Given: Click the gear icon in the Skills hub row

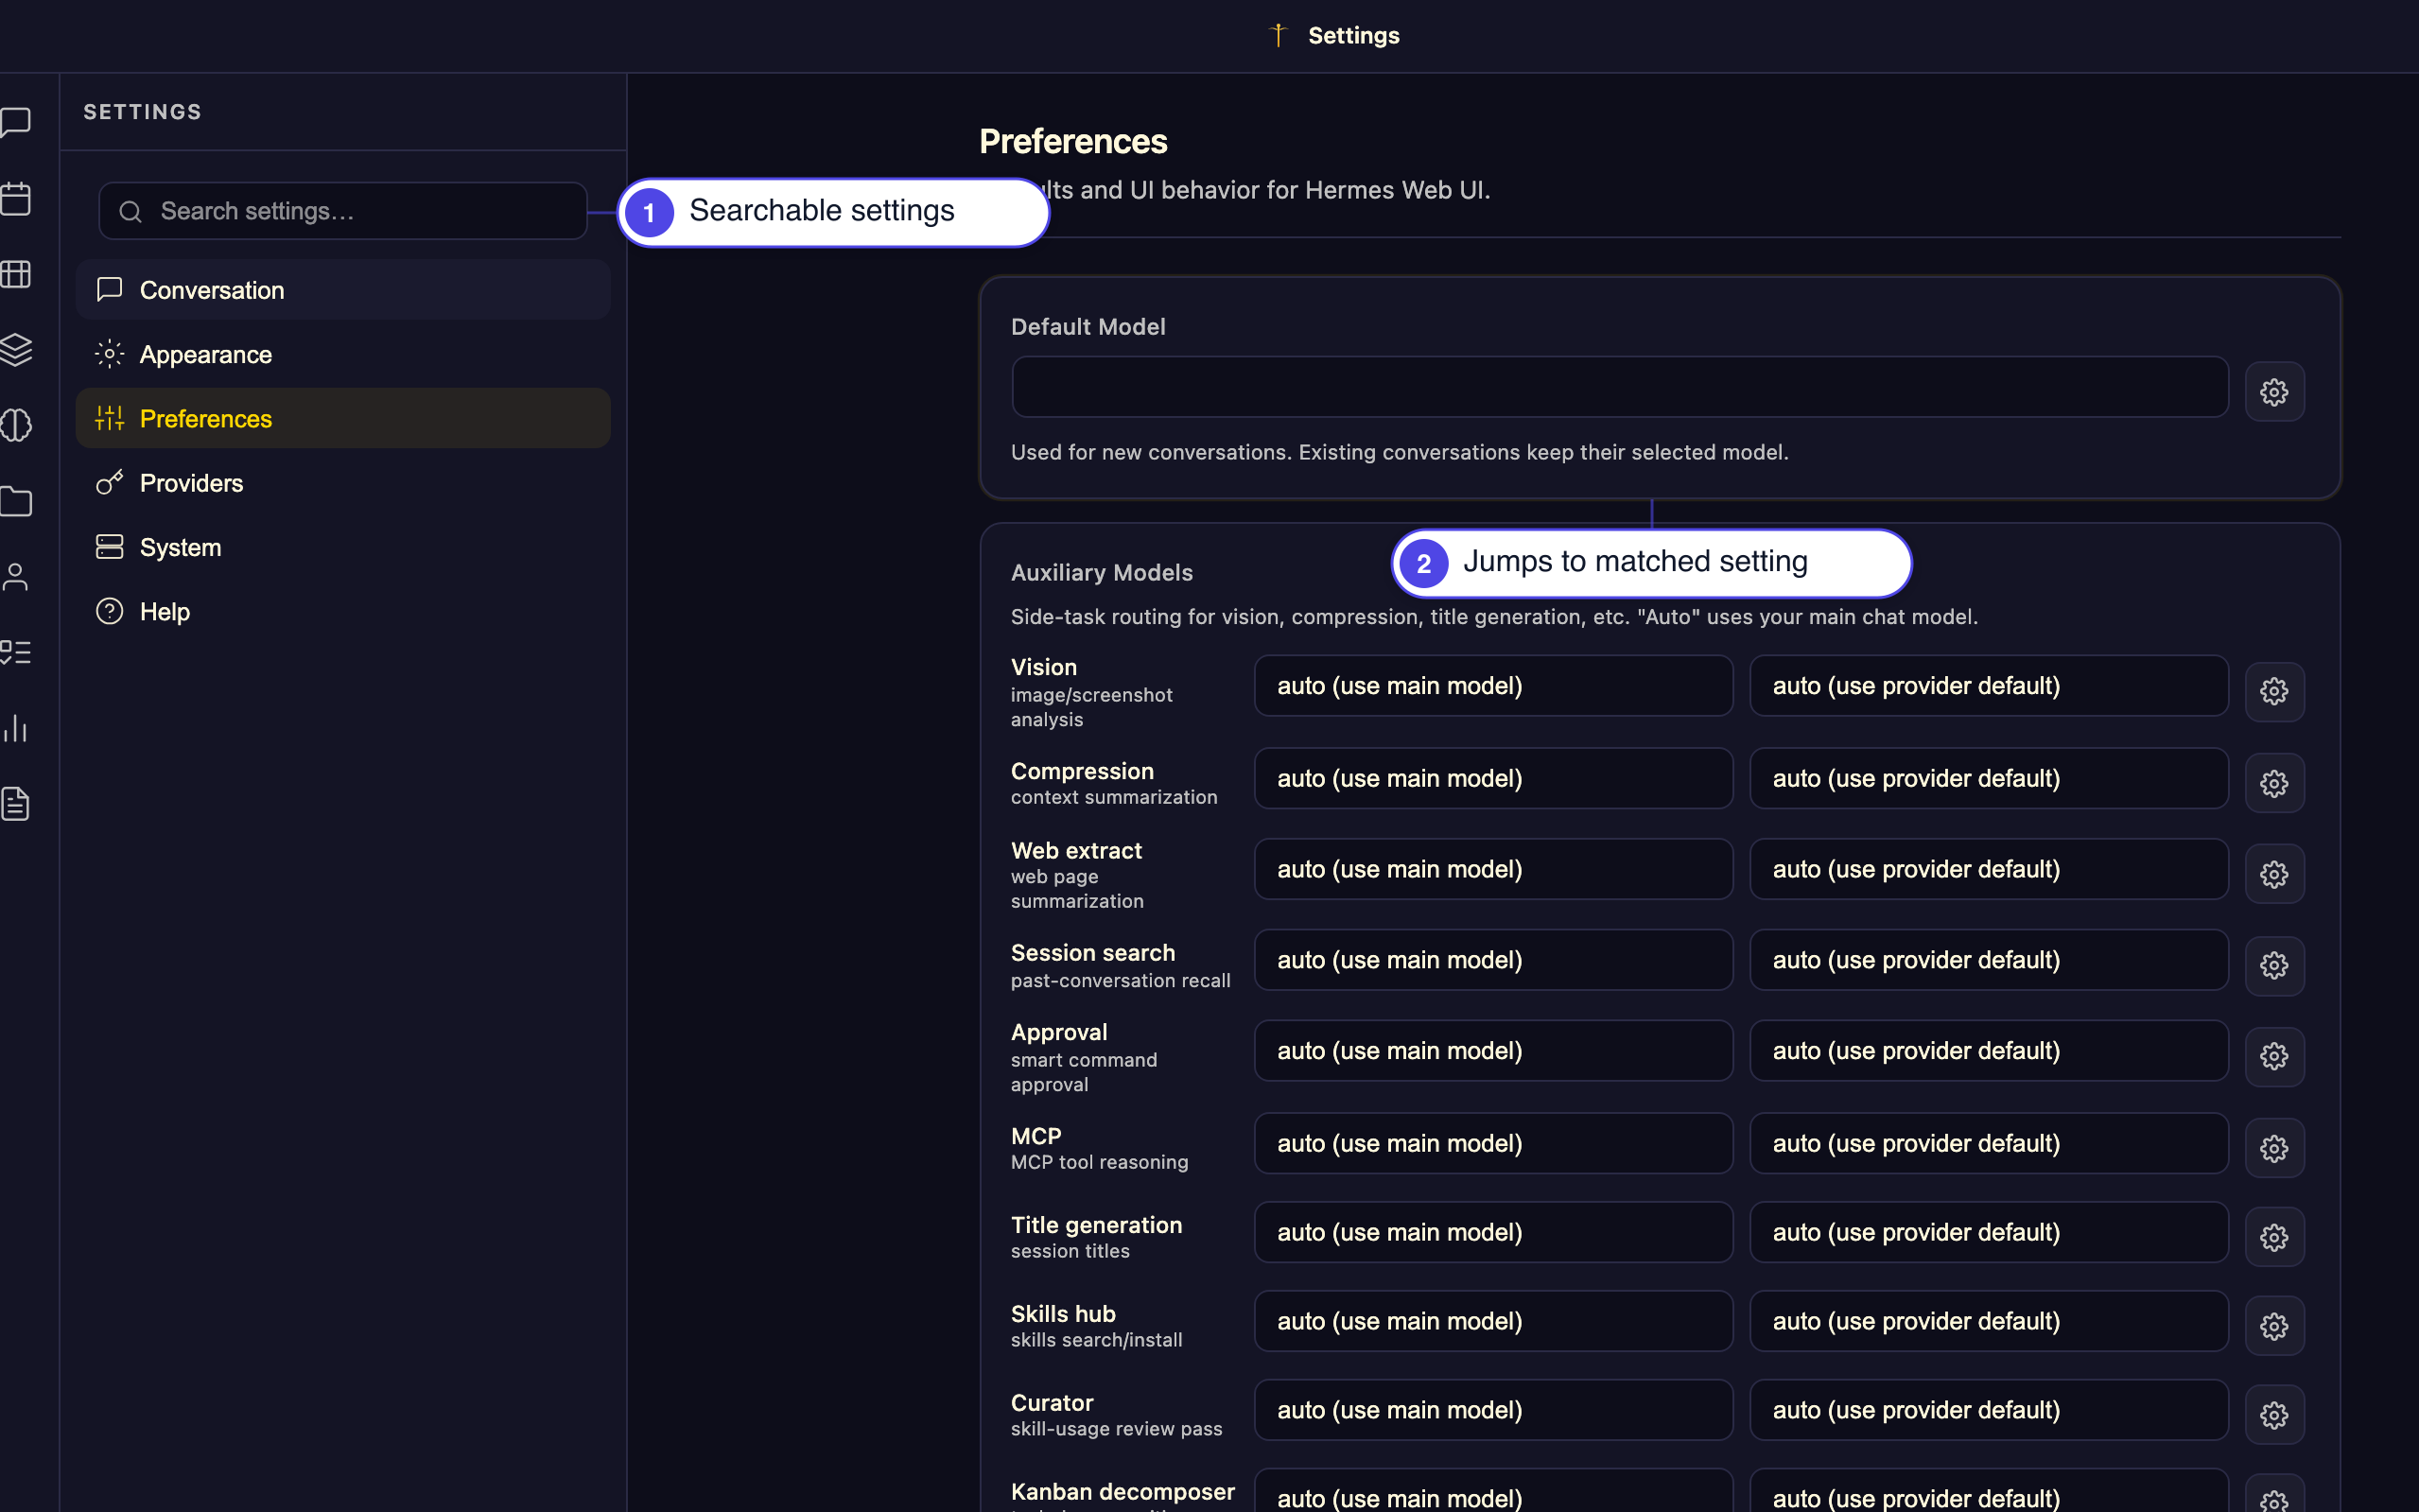Looking at the screenshot, I should 2274,1326.
